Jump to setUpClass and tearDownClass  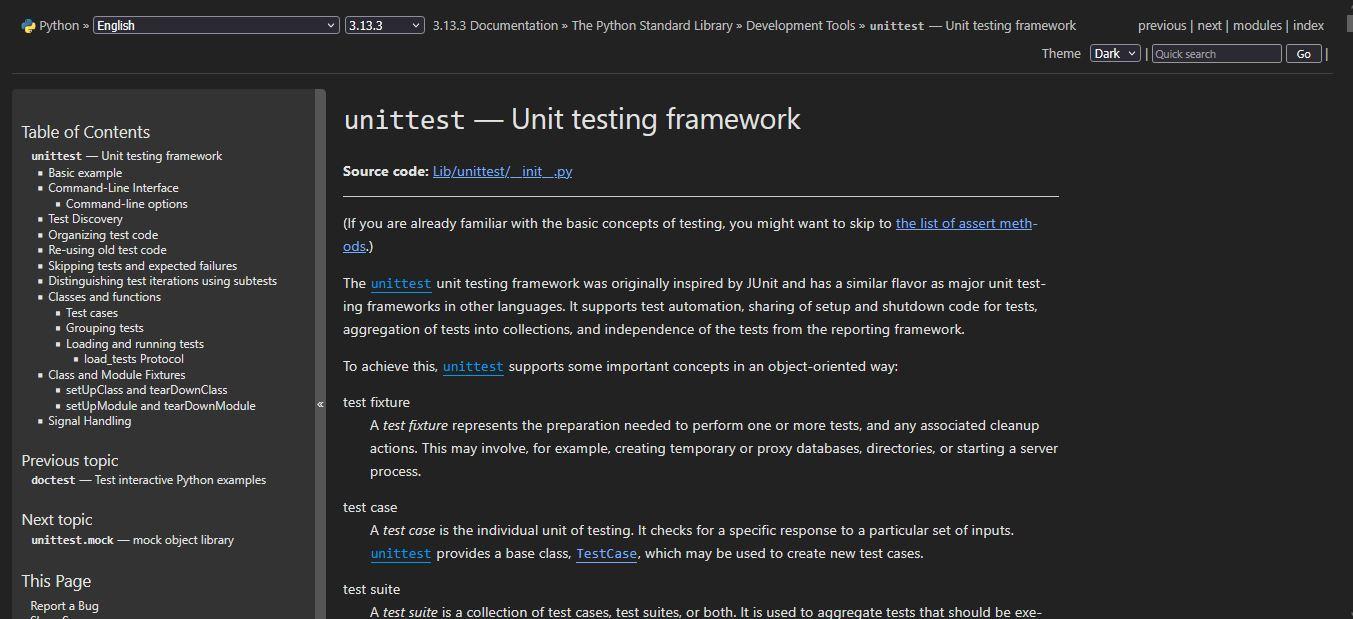click(x=147, y=390)
